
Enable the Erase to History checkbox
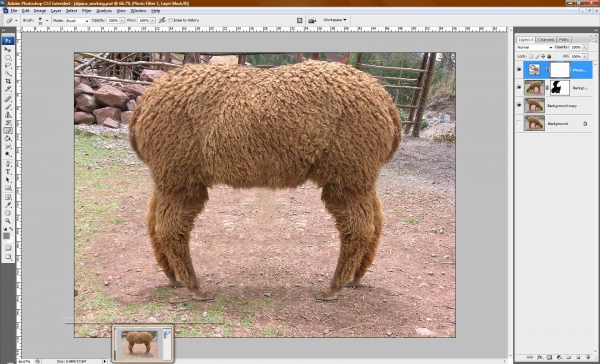pyautogui.click(x=171, y=20)
